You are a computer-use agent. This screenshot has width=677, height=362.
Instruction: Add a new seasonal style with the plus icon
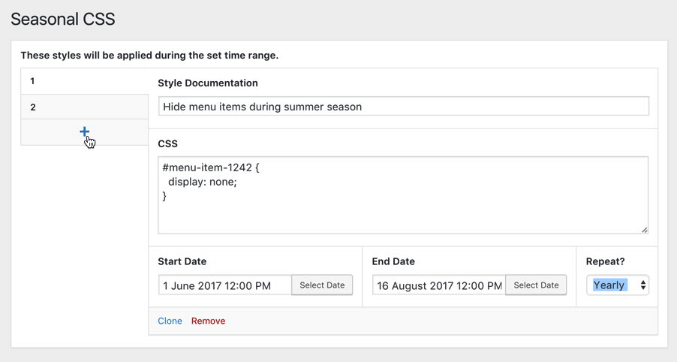[x=84, y=132]
